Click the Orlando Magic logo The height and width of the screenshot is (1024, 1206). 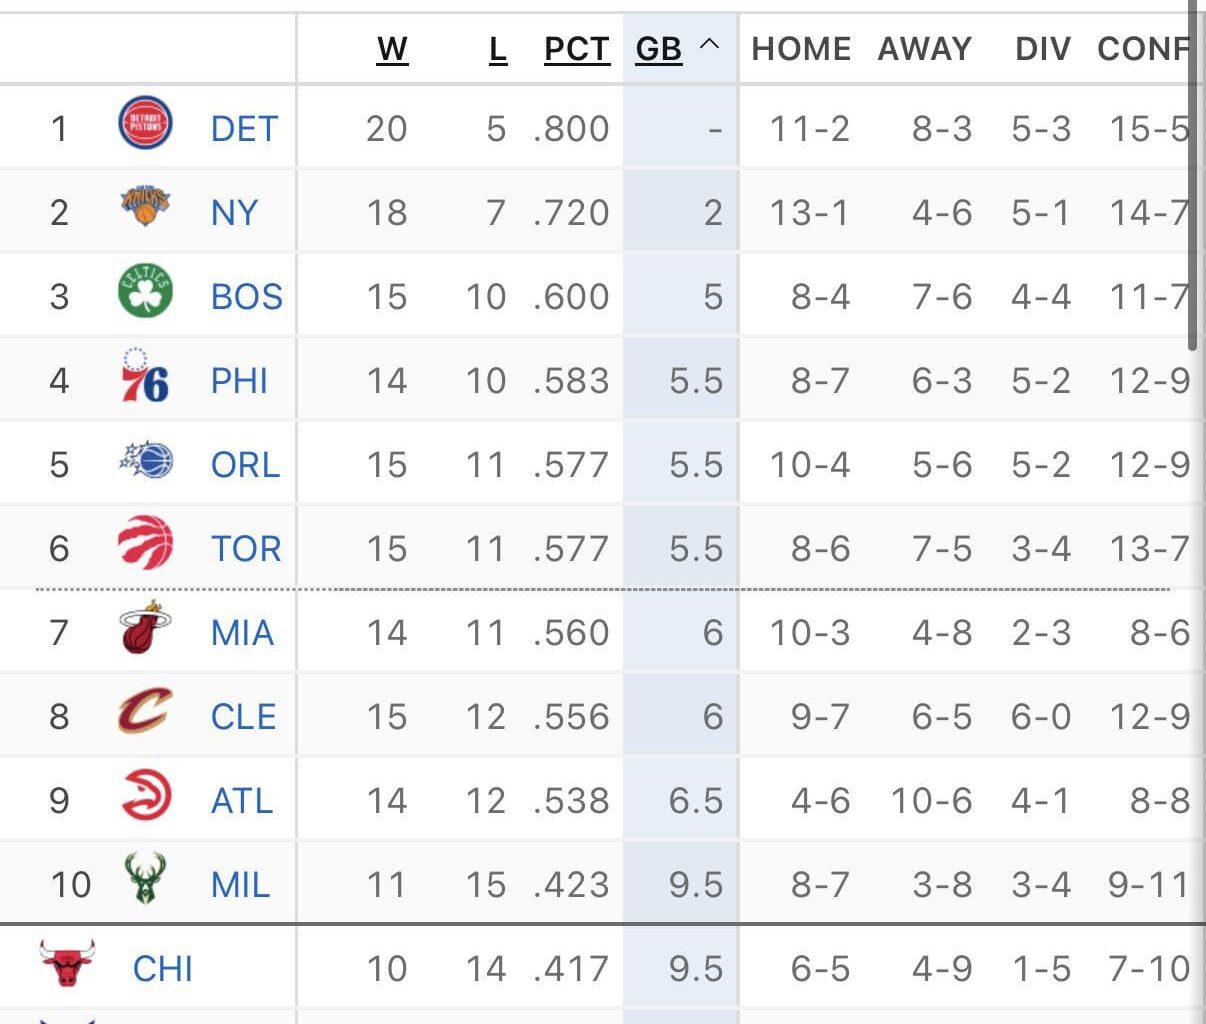(146, 461)
